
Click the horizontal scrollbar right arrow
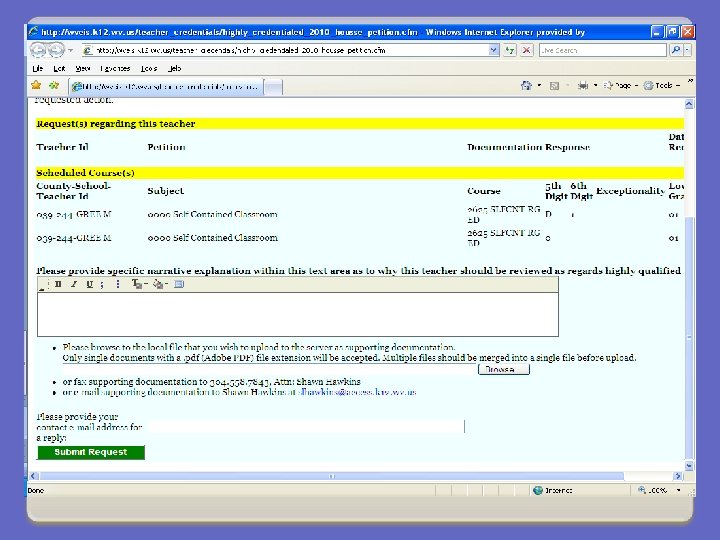pos(678,476)
